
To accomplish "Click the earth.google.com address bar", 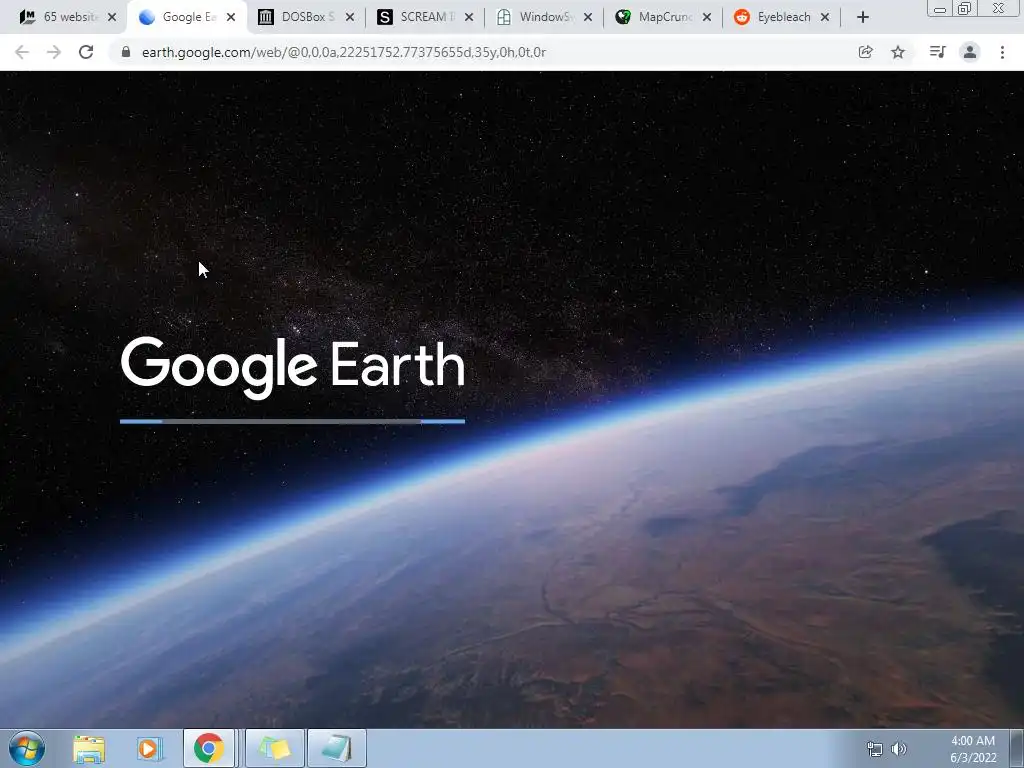I will click(483, 52).
